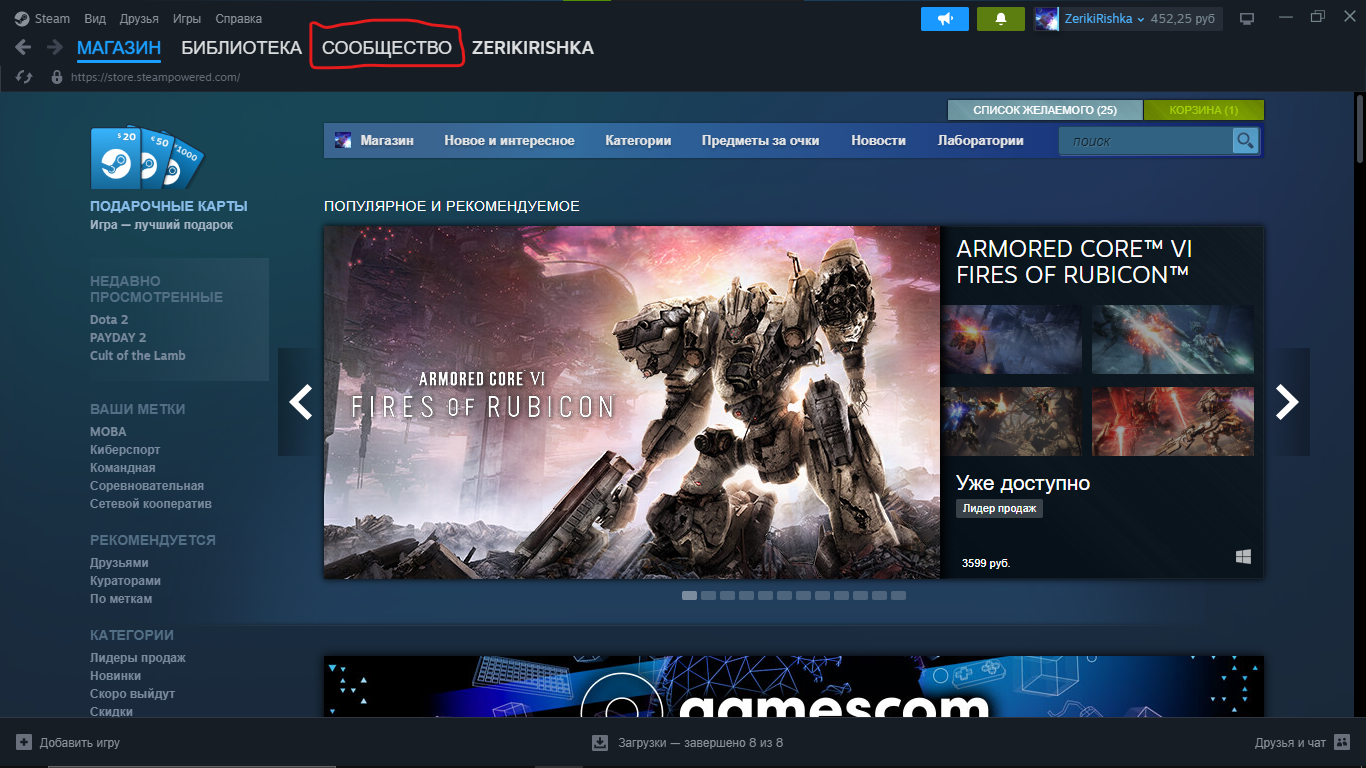Open recently viewed PAYDAY 2
1366x768 pixels.
pyautogui.click(x=118, y=338)
